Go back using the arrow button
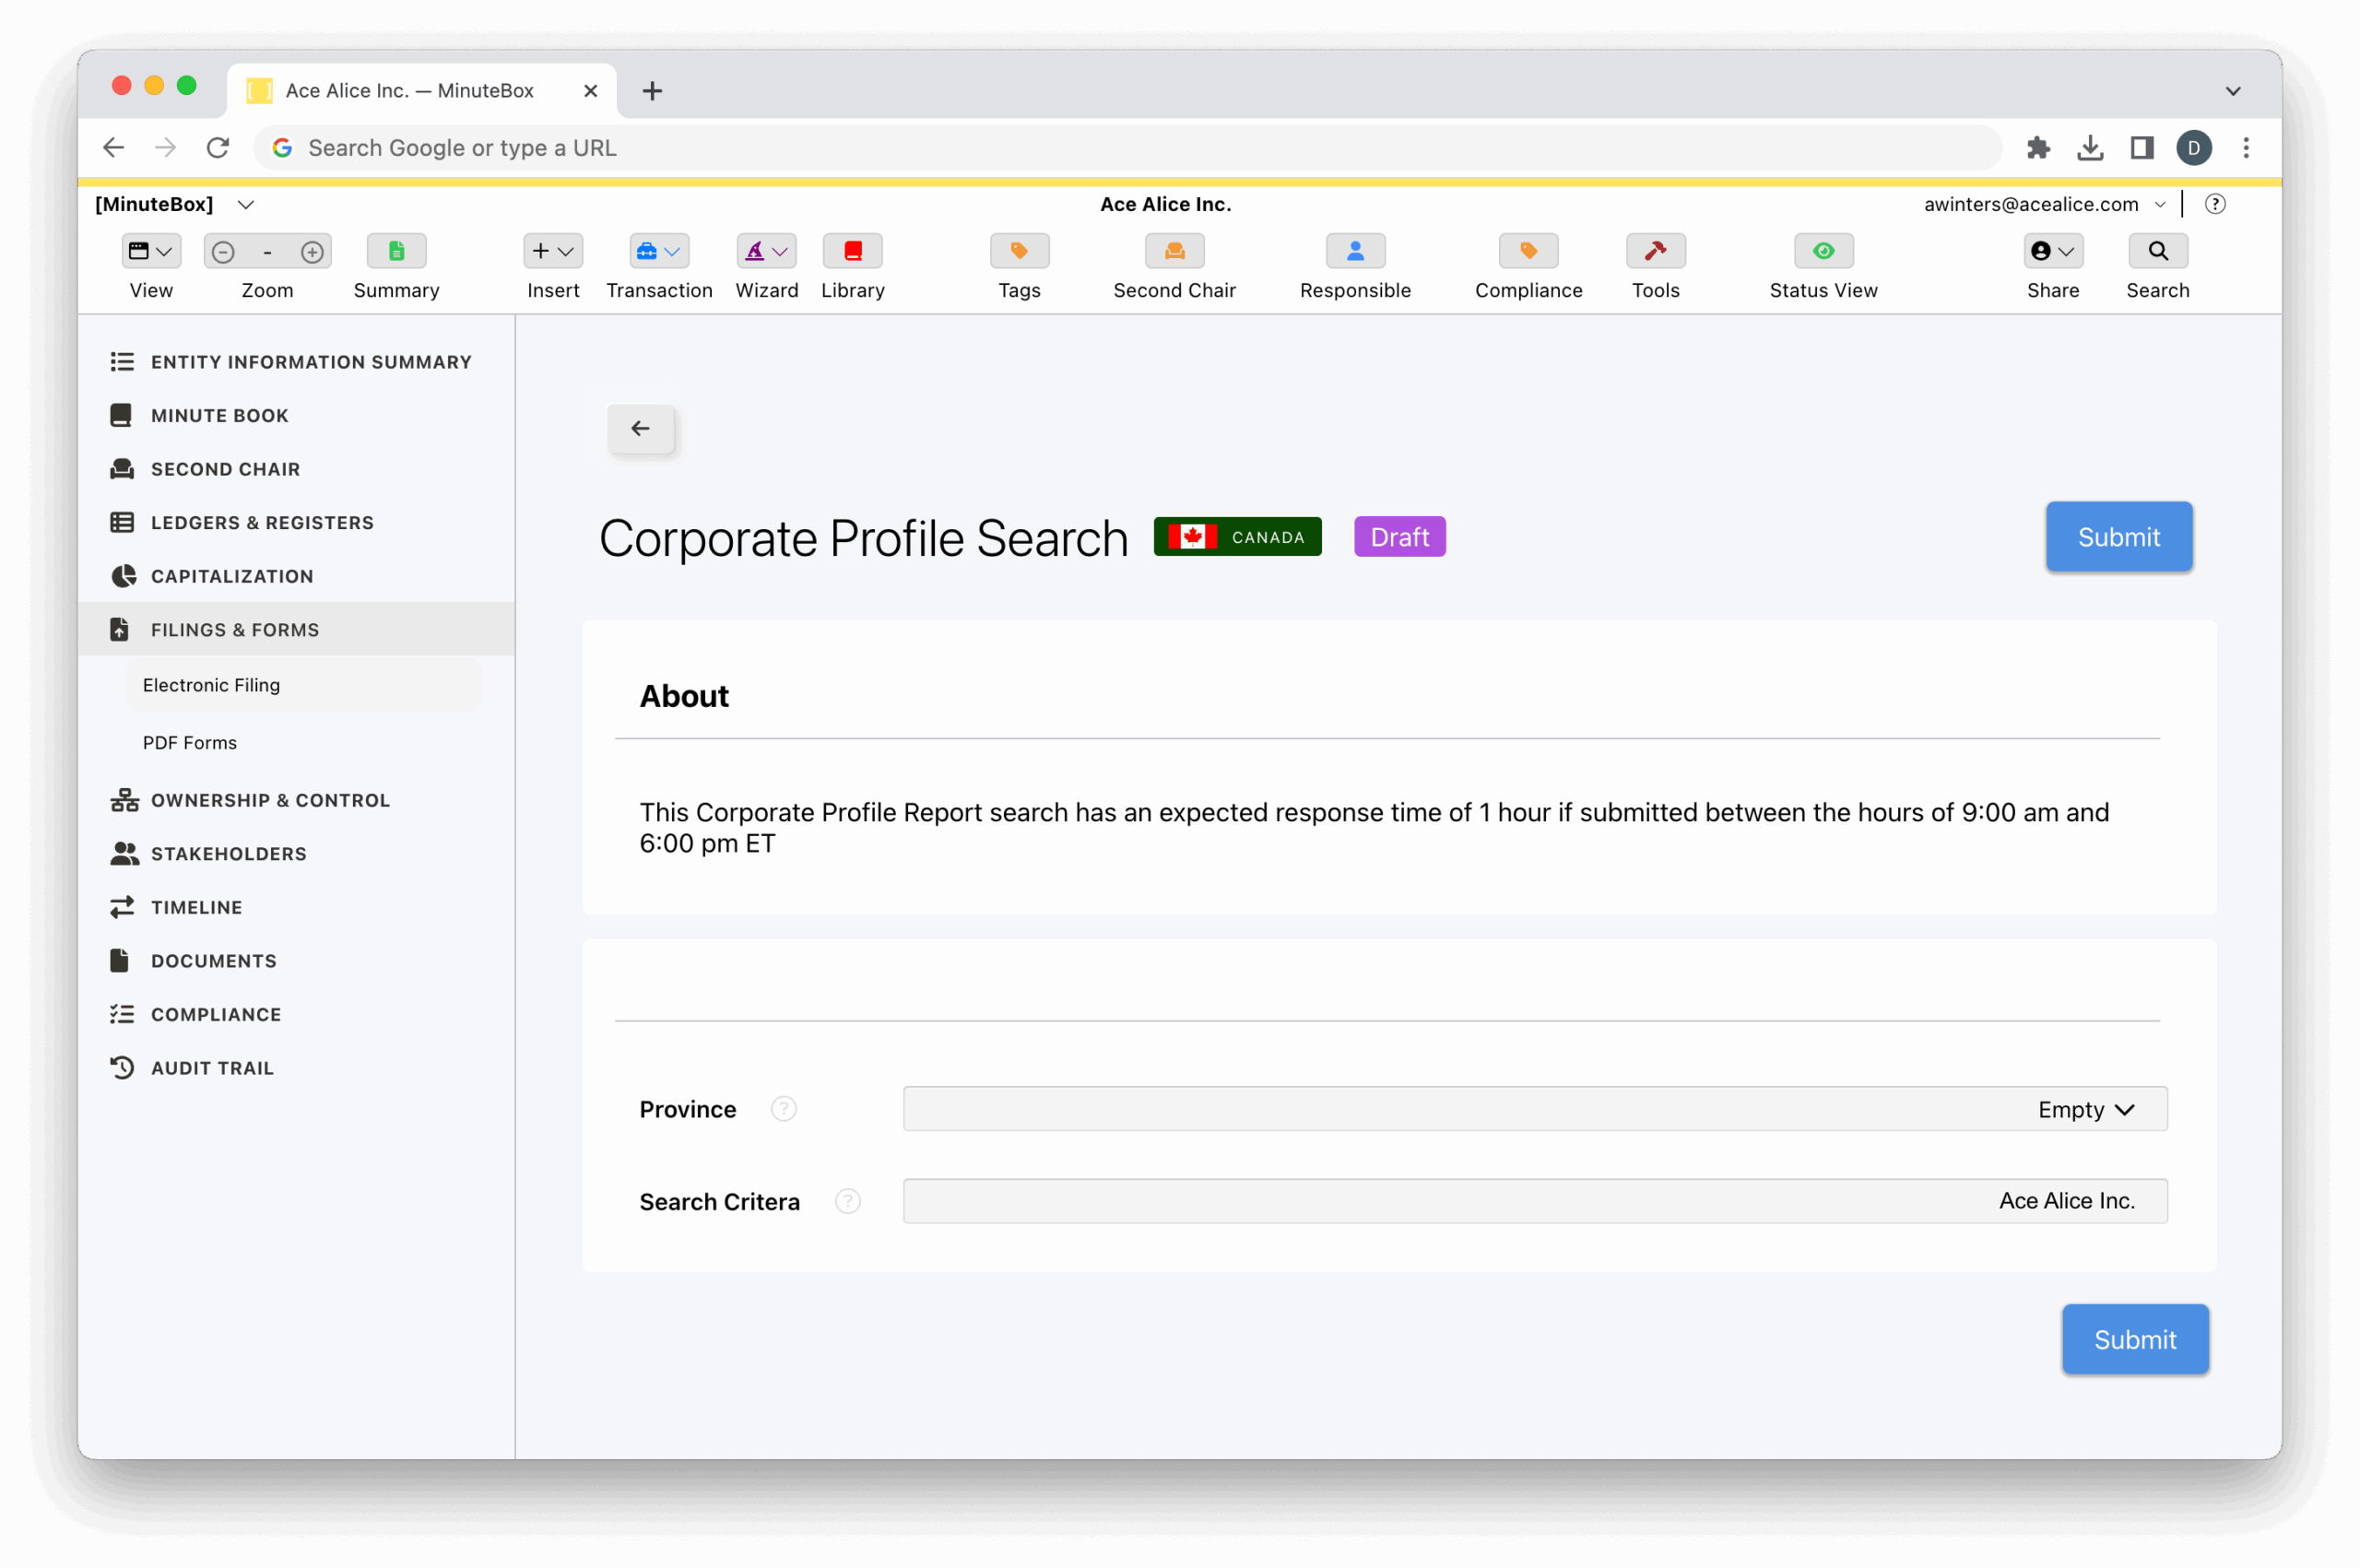2360x1568 pixels. [640, 429]
